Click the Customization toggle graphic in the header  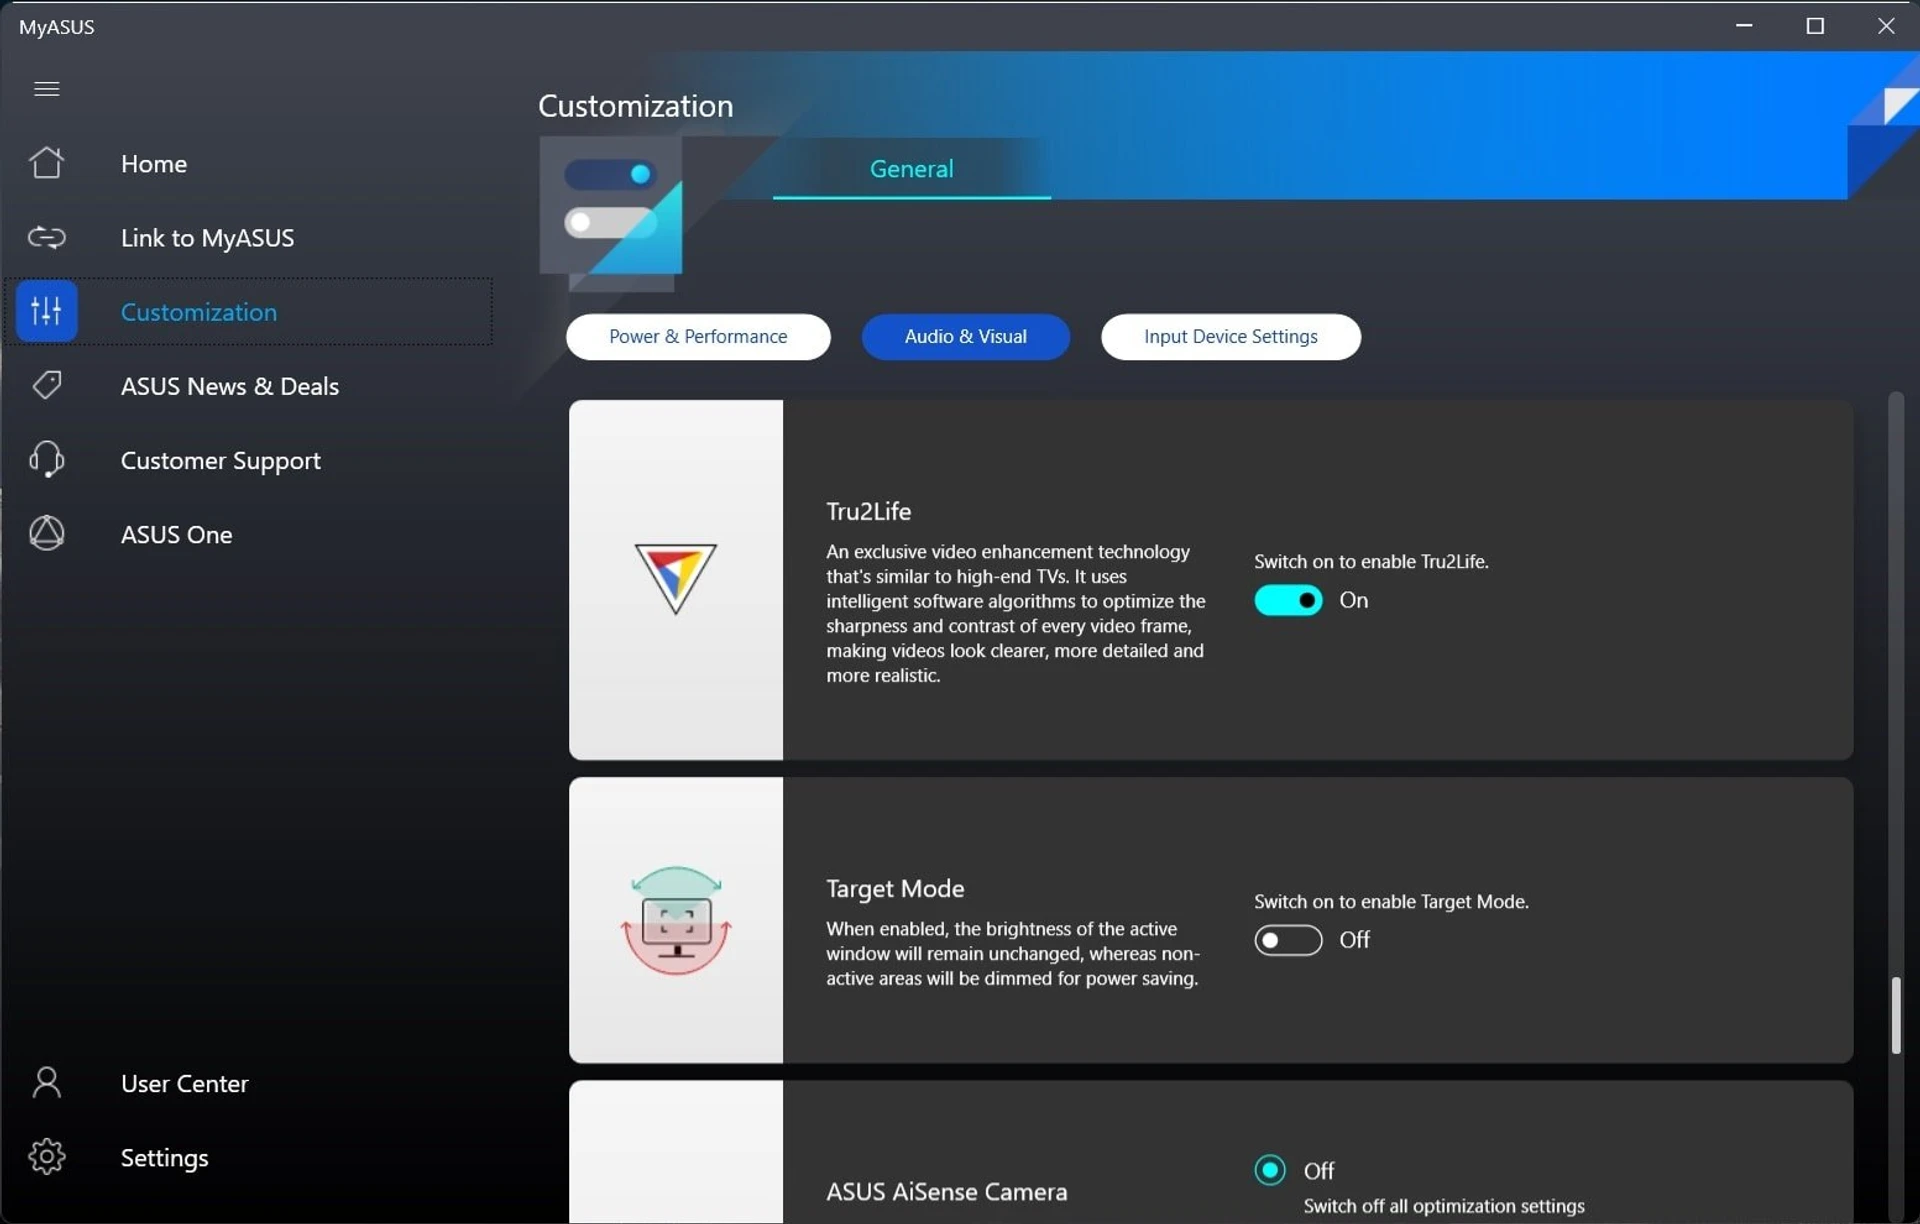611,214
